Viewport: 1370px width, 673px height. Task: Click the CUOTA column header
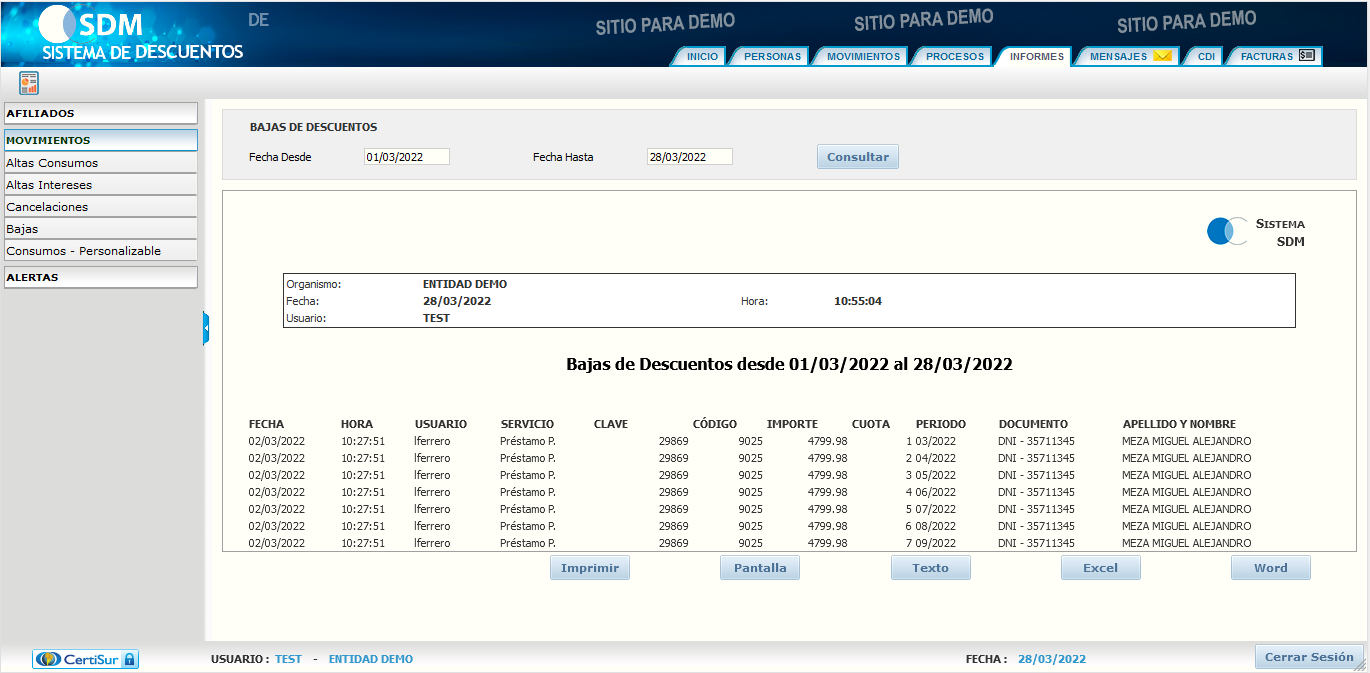pyautogui.click(x=871, y=424)
